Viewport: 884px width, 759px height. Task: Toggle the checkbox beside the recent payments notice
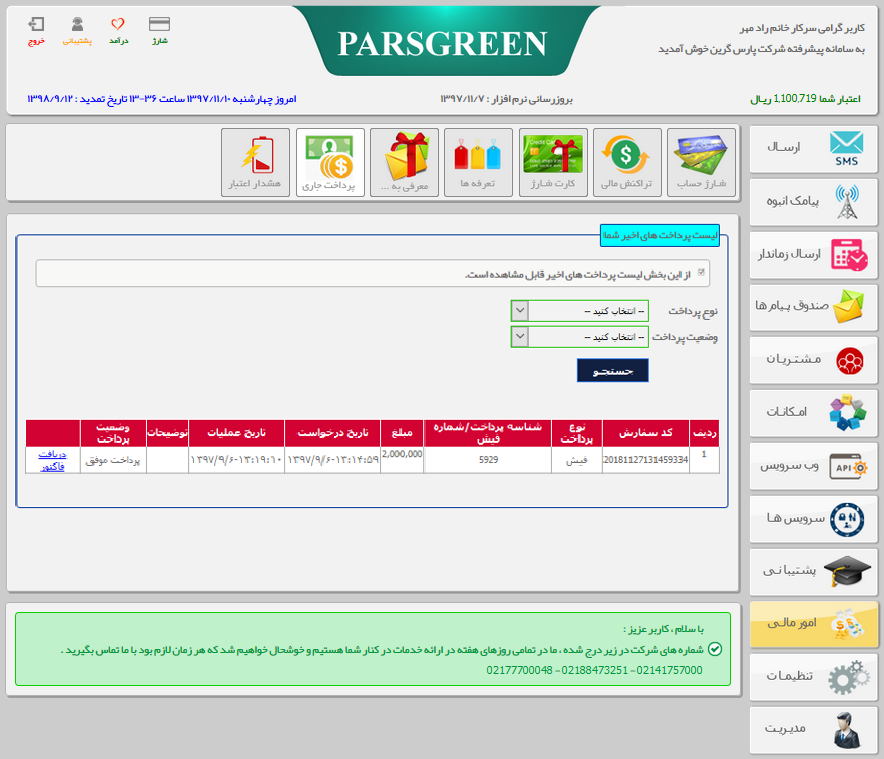pos(703,272)
